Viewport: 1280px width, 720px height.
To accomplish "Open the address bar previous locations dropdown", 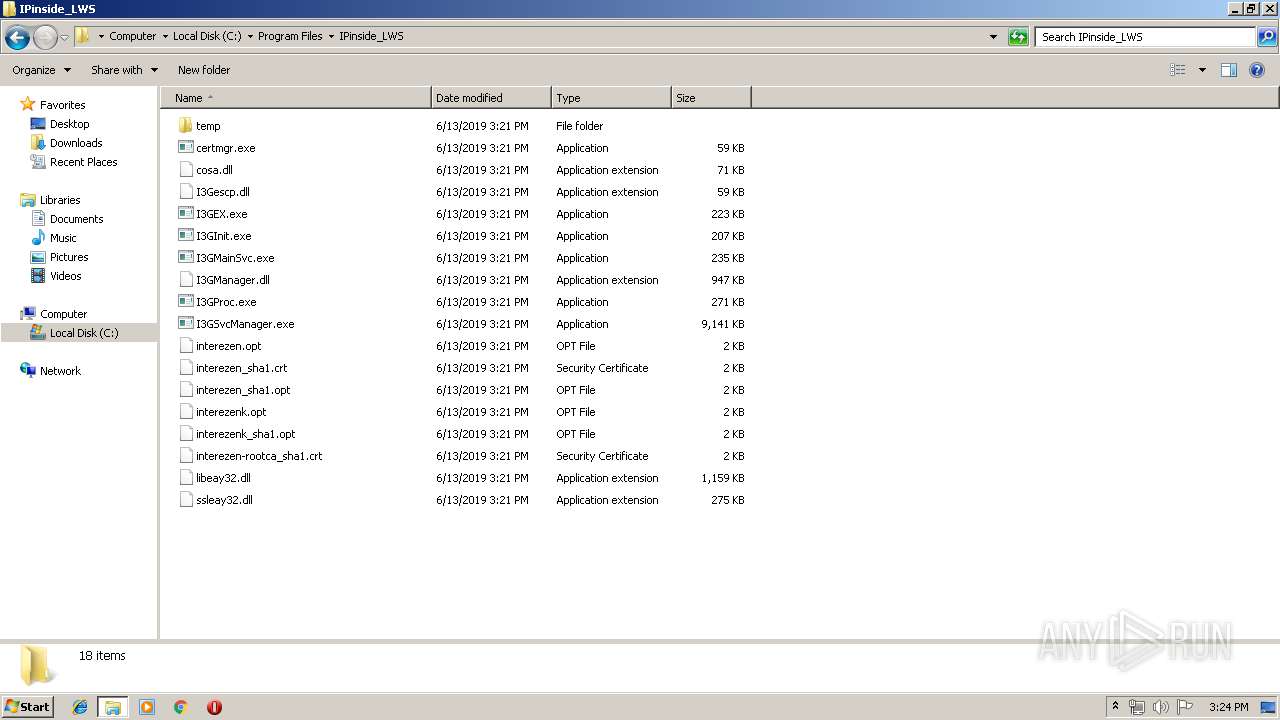I will pyautogui.click(x=993, y=37).
